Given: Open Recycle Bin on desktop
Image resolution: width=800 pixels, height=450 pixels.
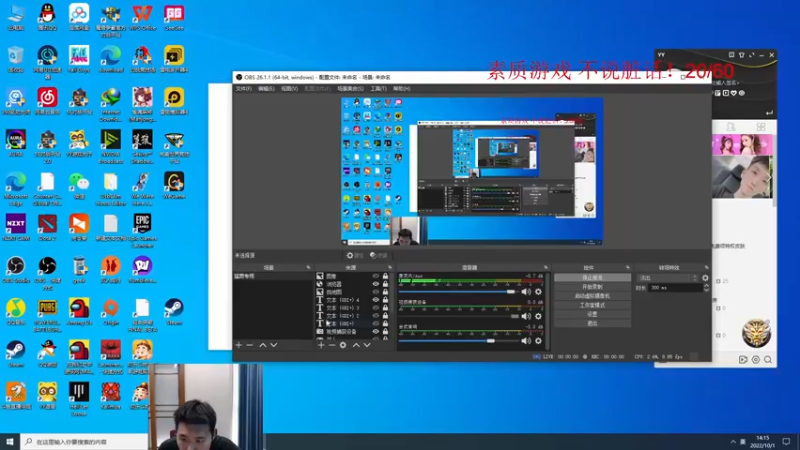Looking at the screenshot, I should (x=16, y=59).
